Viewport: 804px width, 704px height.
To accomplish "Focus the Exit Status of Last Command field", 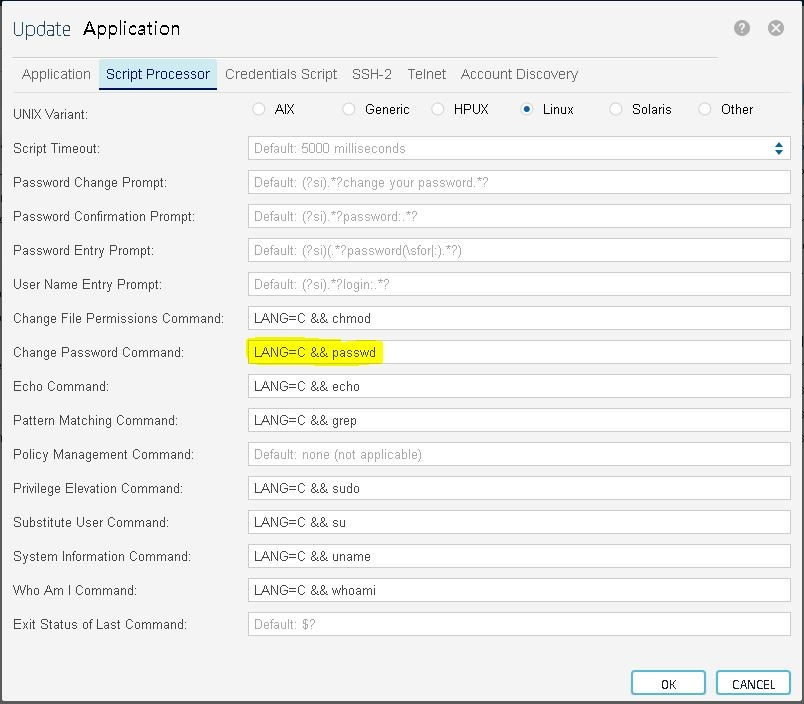I will (519, 624).
